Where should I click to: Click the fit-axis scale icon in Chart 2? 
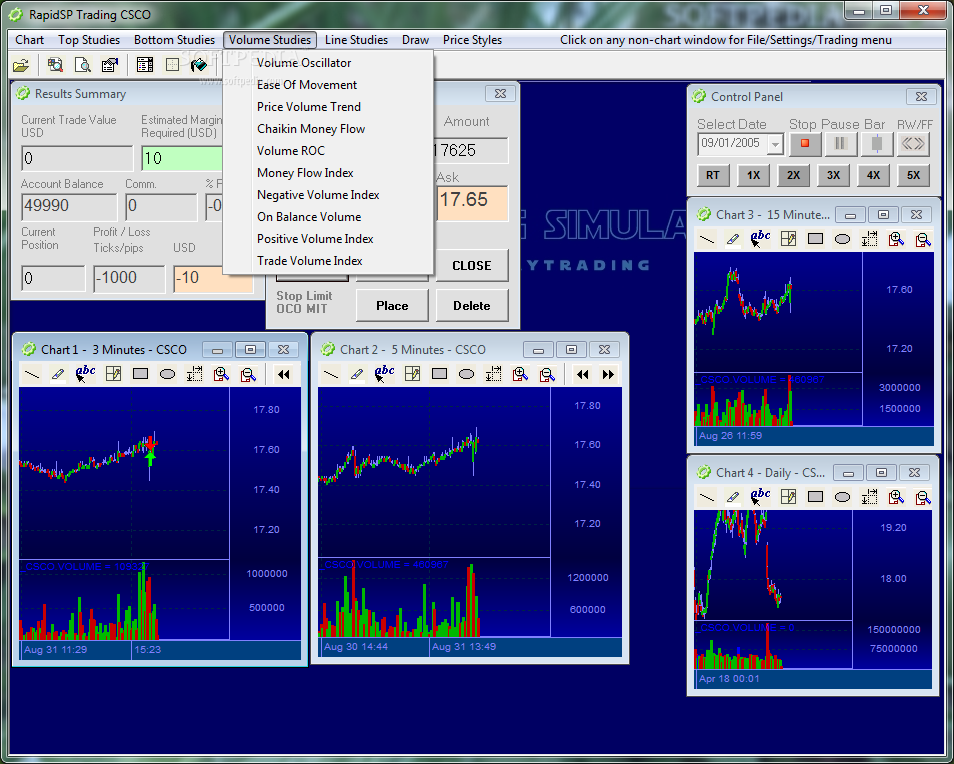coord(493,374)
